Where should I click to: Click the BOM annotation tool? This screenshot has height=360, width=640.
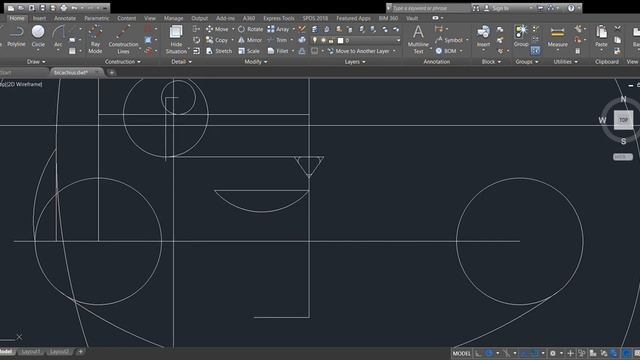pos(446,51)
